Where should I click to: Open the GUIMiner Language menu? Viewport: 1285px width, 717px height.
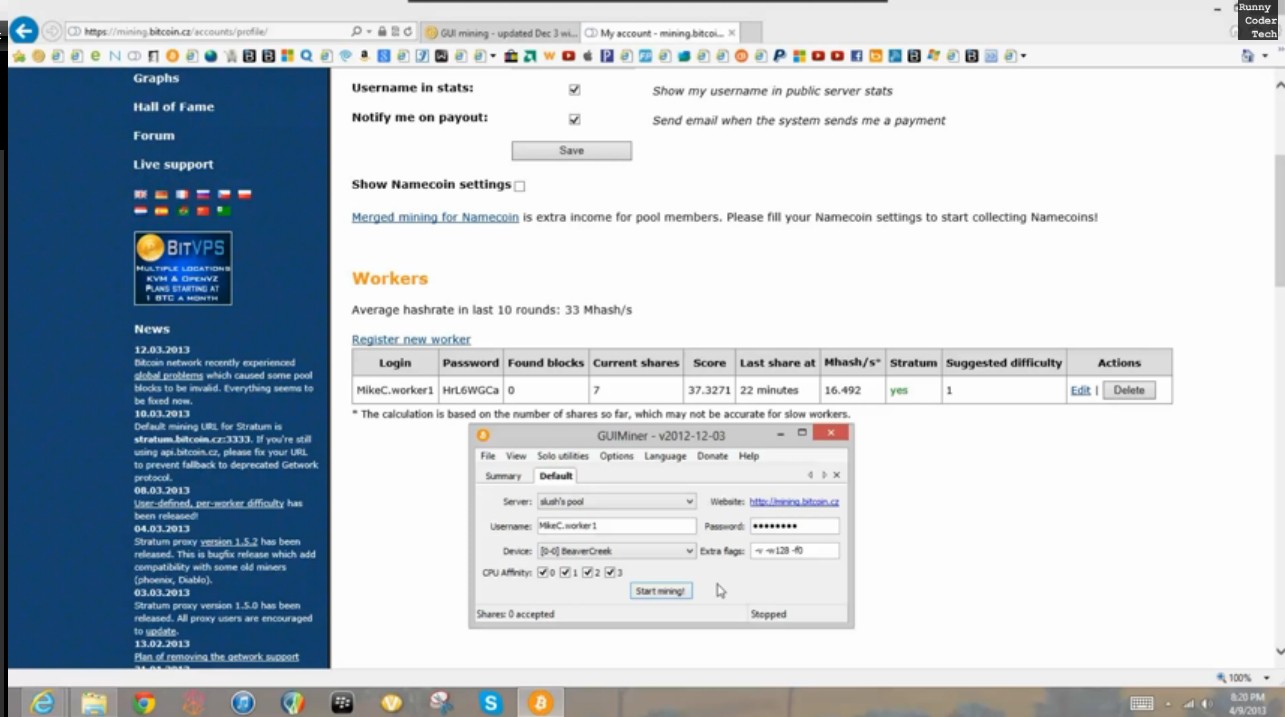pyautogui.click(x=665, y=456)
